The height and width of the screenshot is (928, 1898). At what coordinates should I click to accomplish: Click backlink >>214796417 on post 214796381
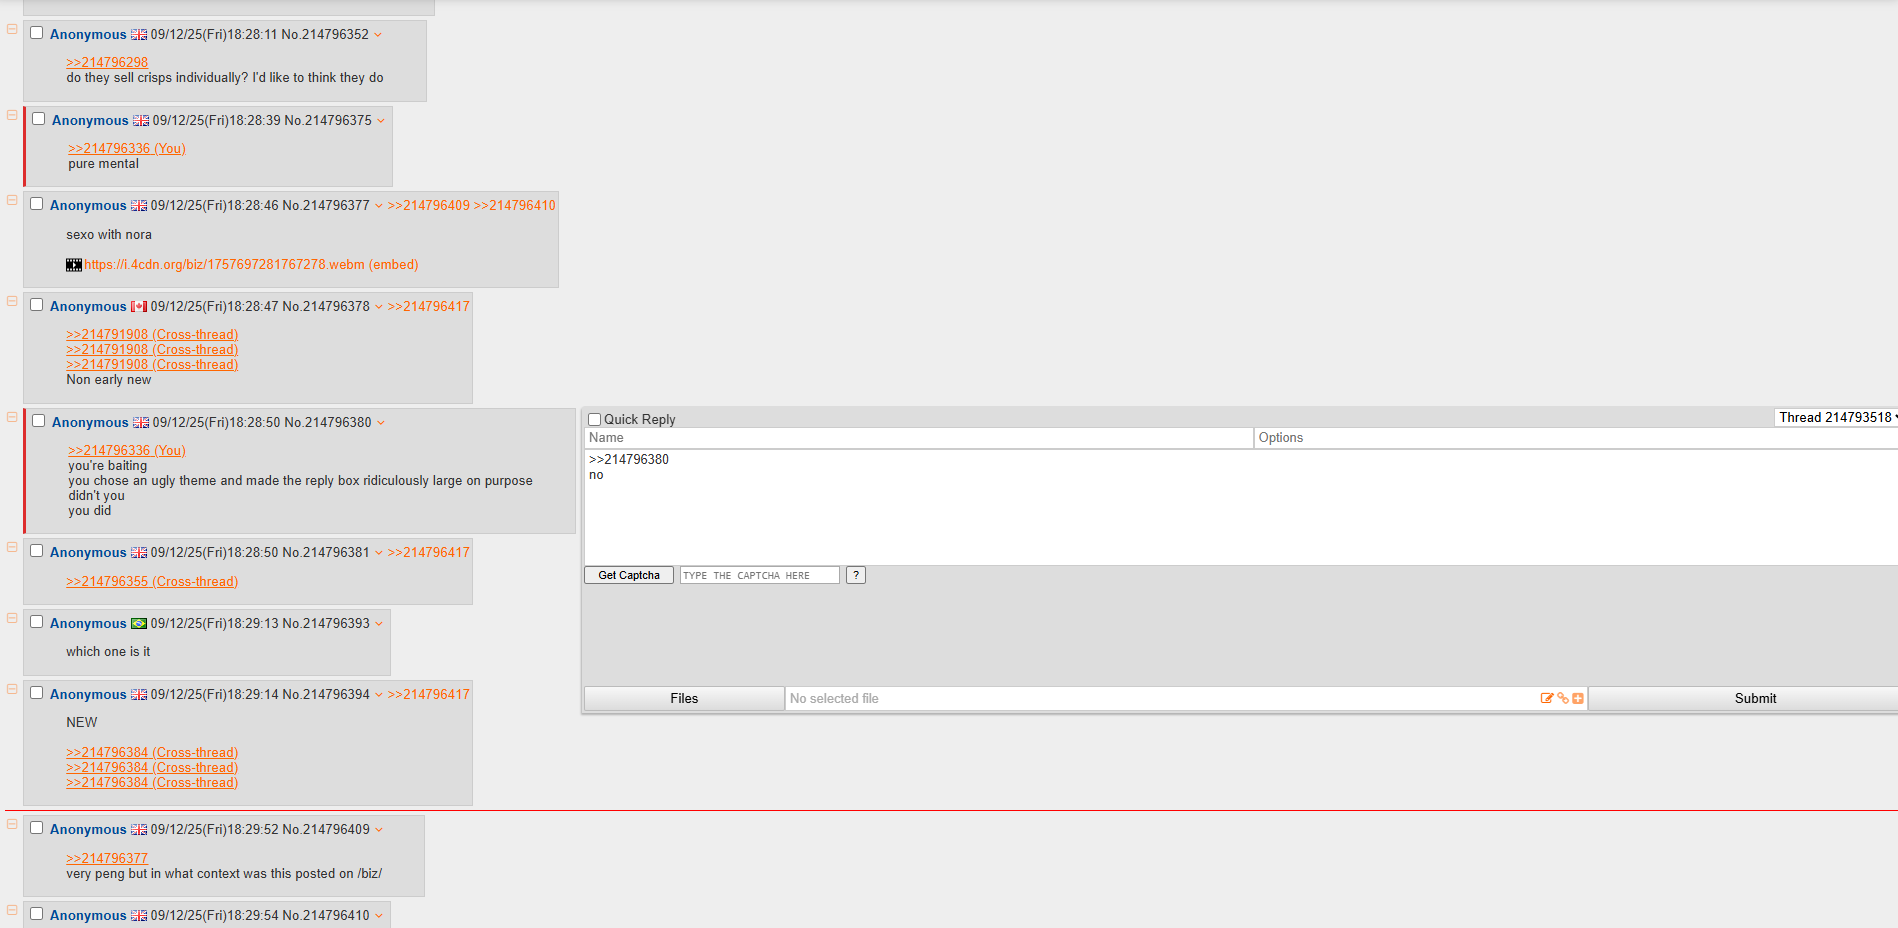tap(429, 553)
